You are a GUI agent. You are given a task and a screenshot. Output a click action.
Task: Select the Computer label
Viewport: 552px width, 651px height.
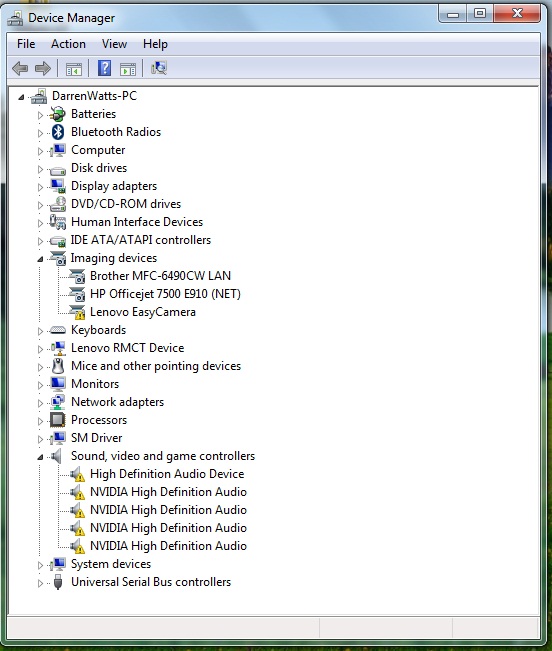tap(98, 150)
